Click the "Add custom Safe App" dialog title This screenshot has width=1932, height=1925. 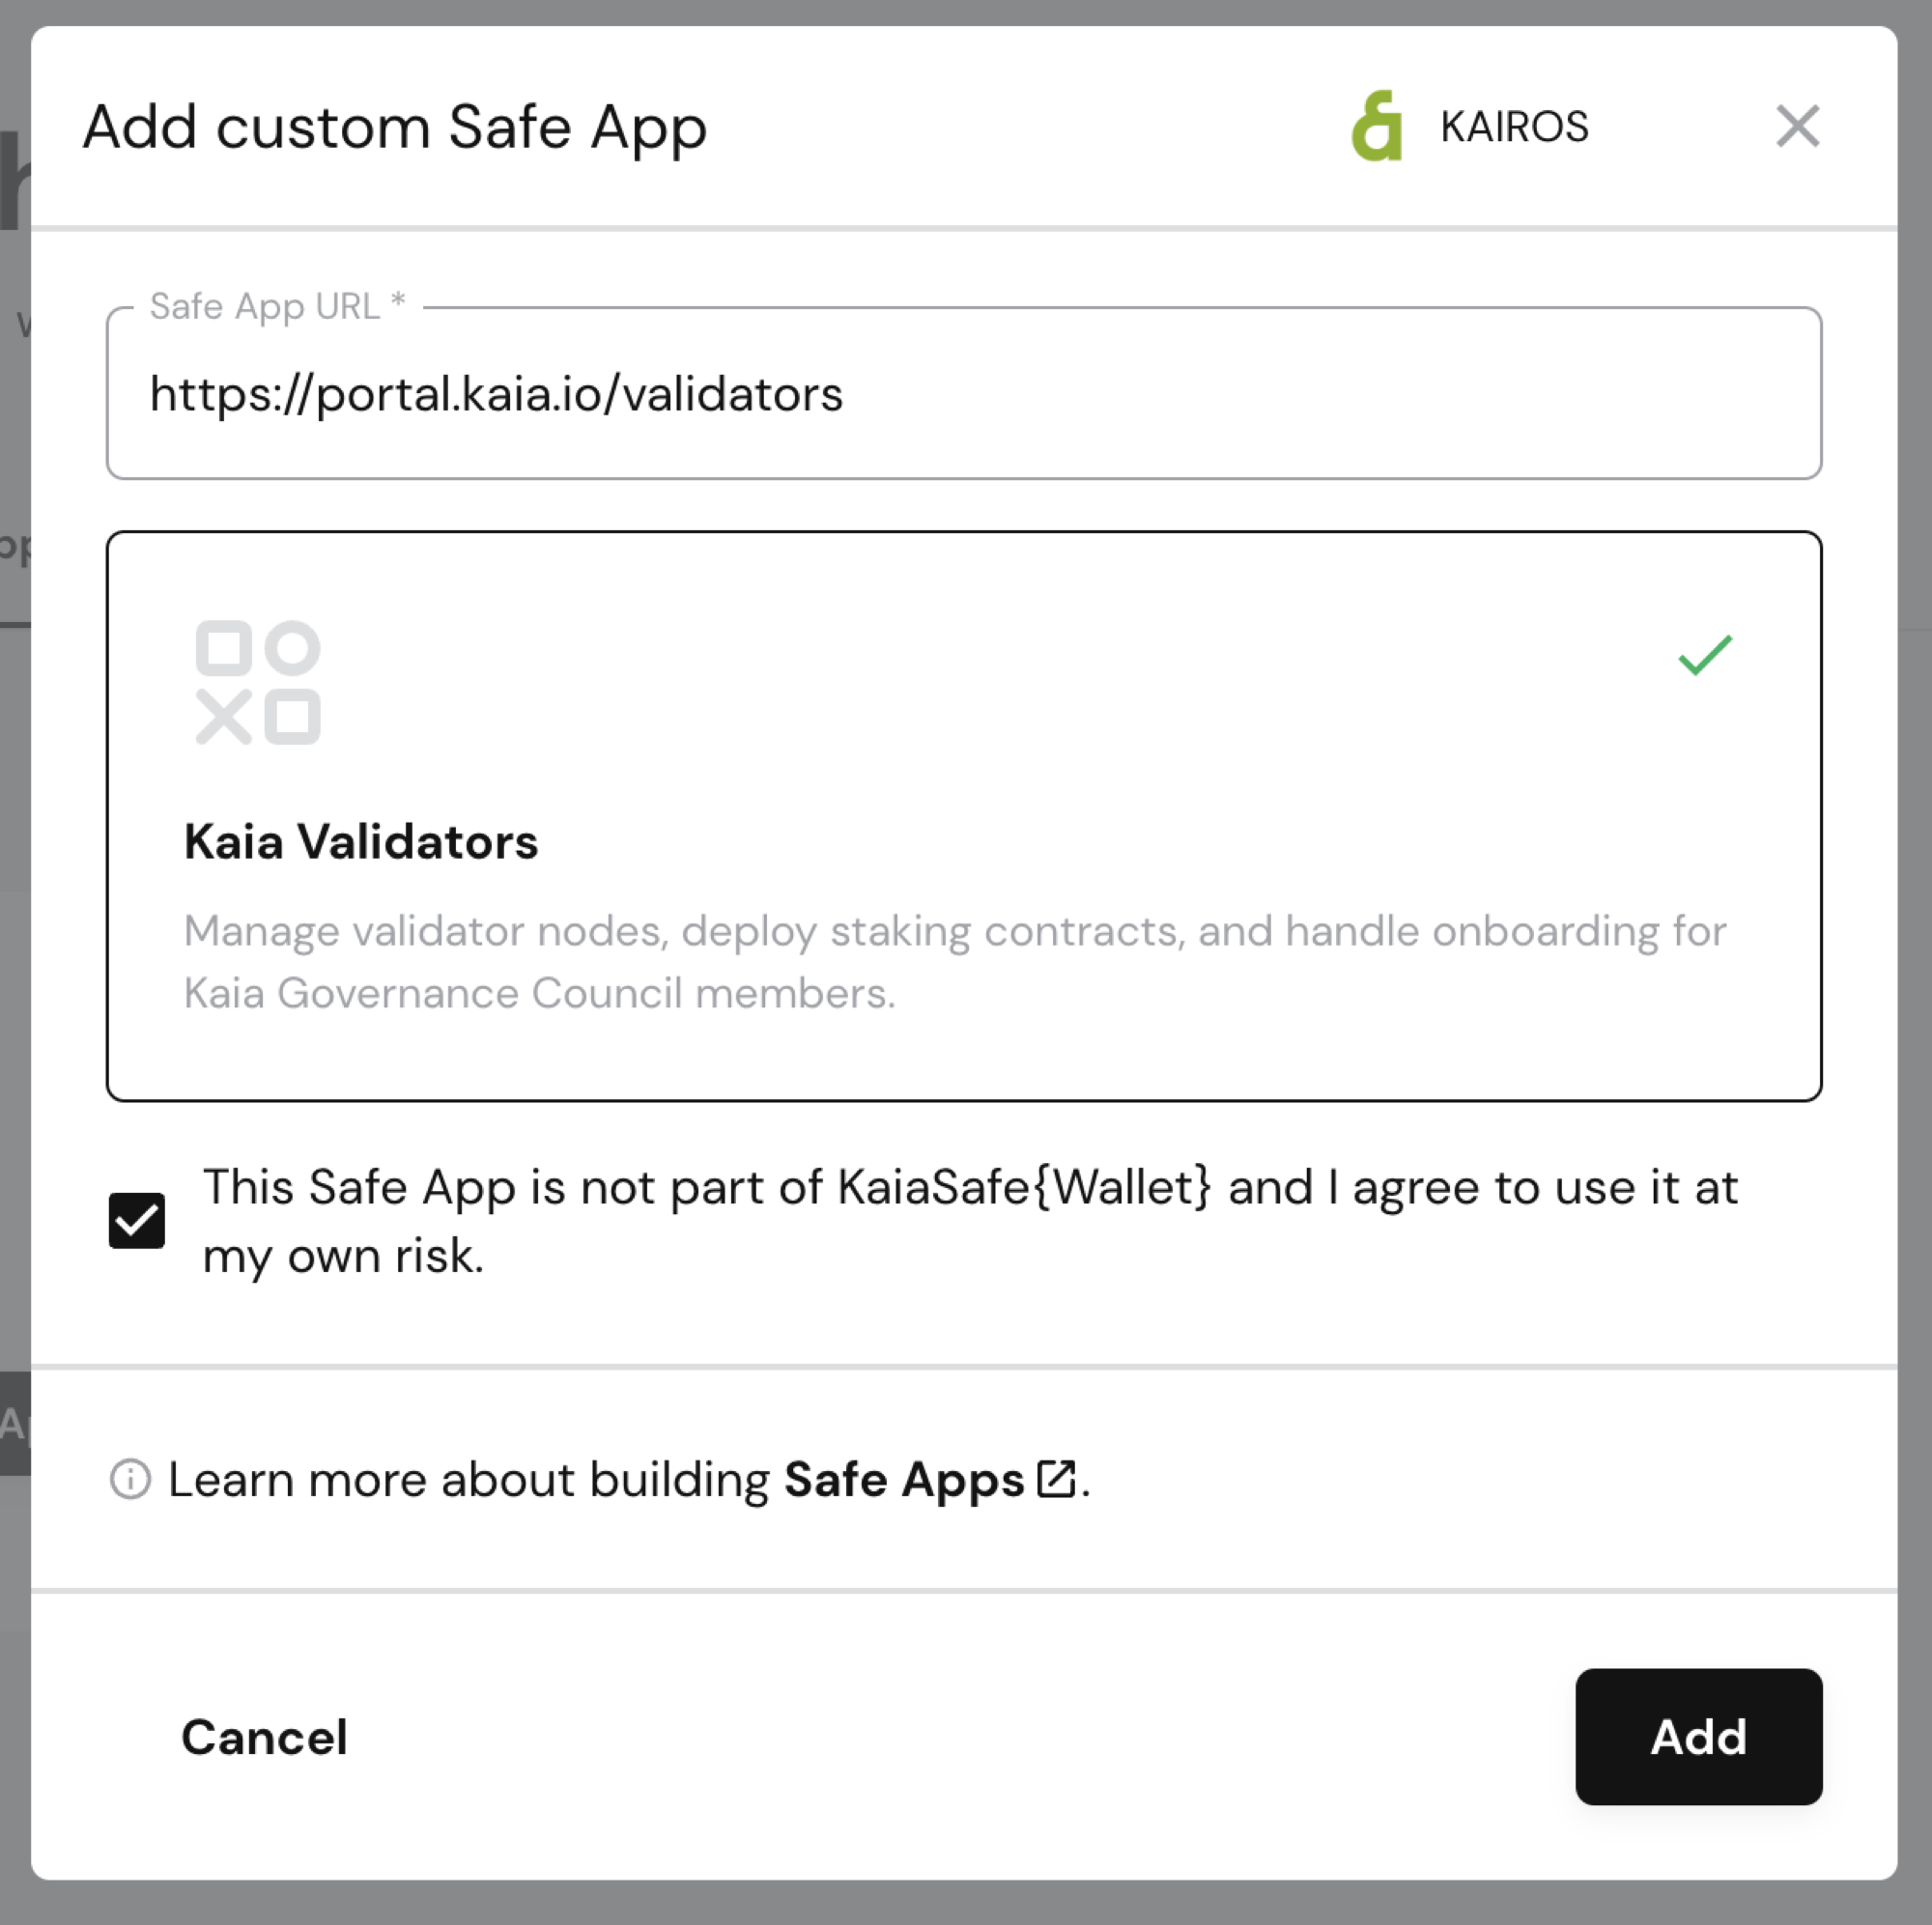tap(395, 127)
